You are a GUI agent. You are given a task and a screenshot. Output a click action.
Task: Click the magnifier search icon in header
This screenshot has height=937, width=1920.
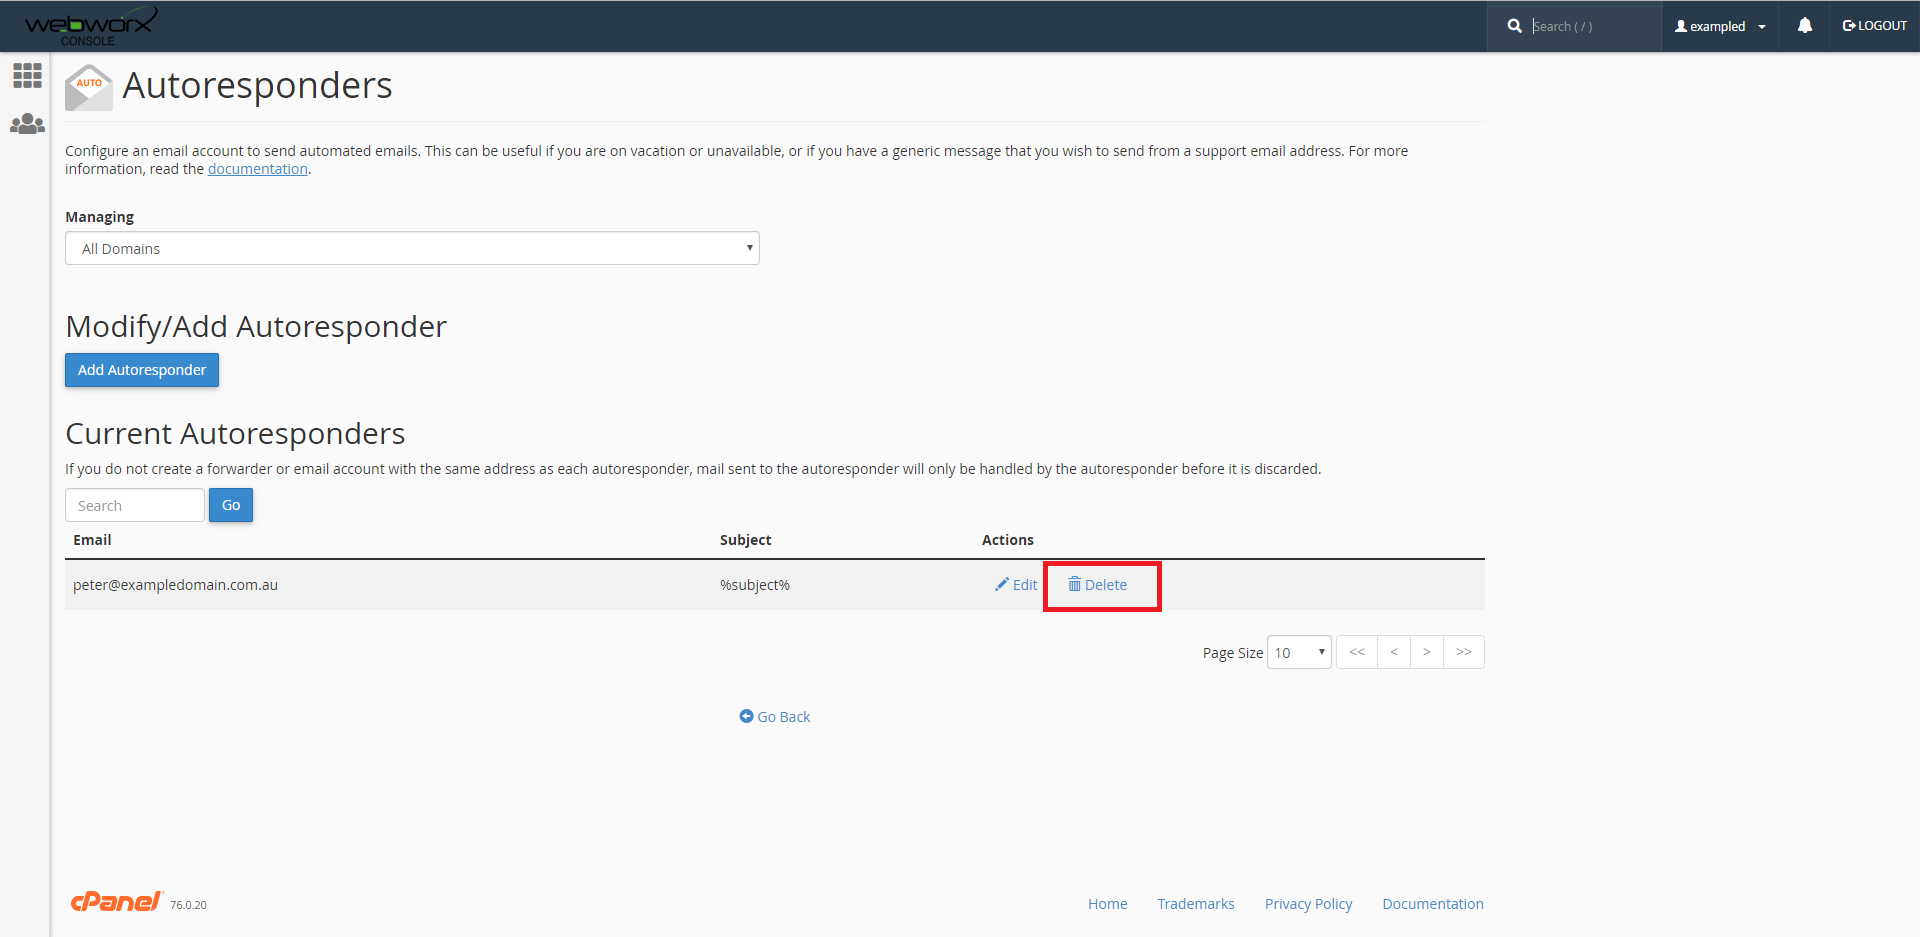tap(1514, 26)
